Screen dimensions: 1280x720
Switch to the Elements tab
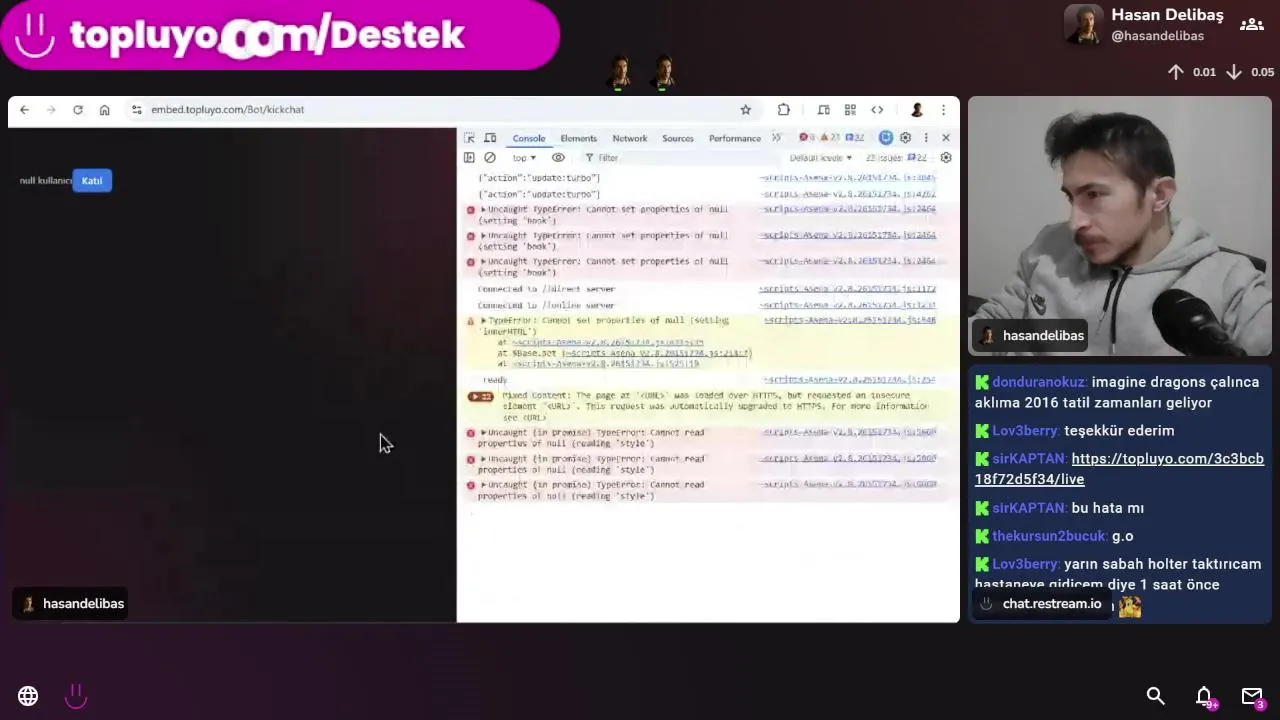[578, 139]
